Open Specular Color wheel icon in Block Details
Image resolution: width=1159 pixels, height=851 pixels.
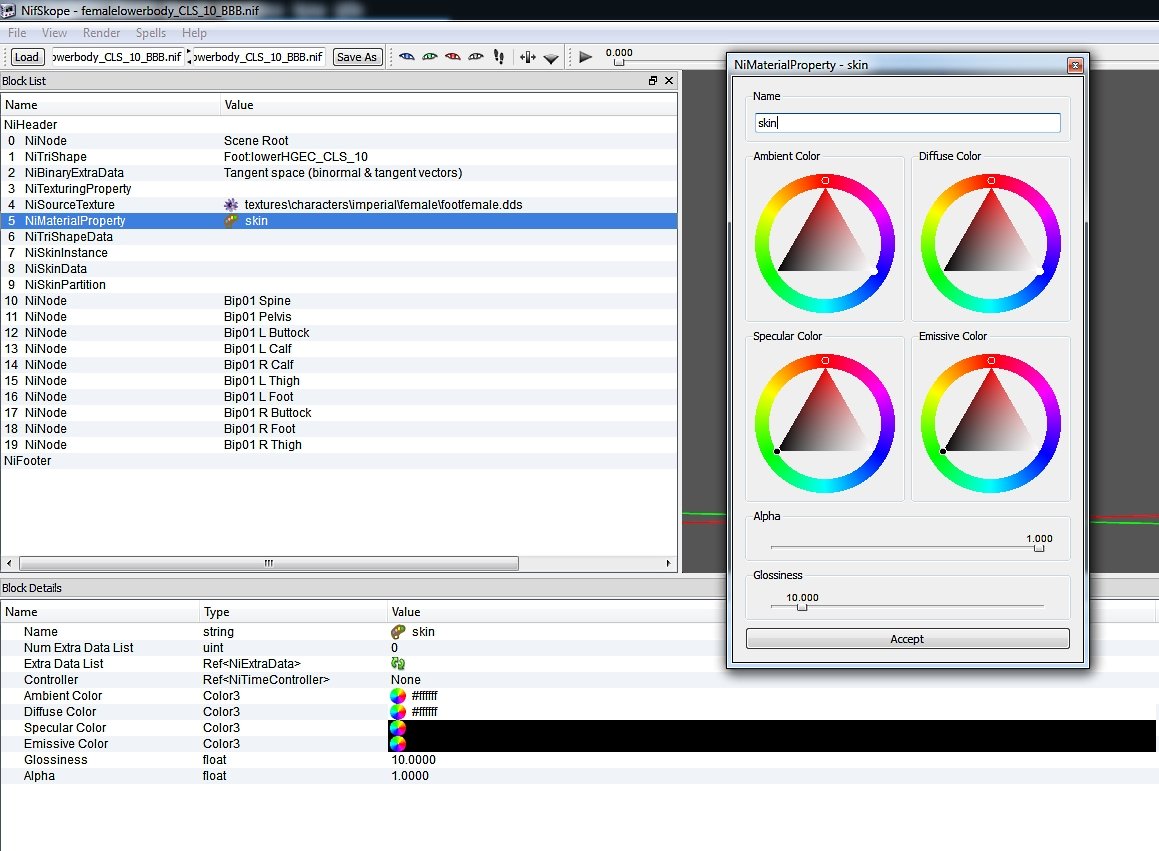(x=398, y=728)
